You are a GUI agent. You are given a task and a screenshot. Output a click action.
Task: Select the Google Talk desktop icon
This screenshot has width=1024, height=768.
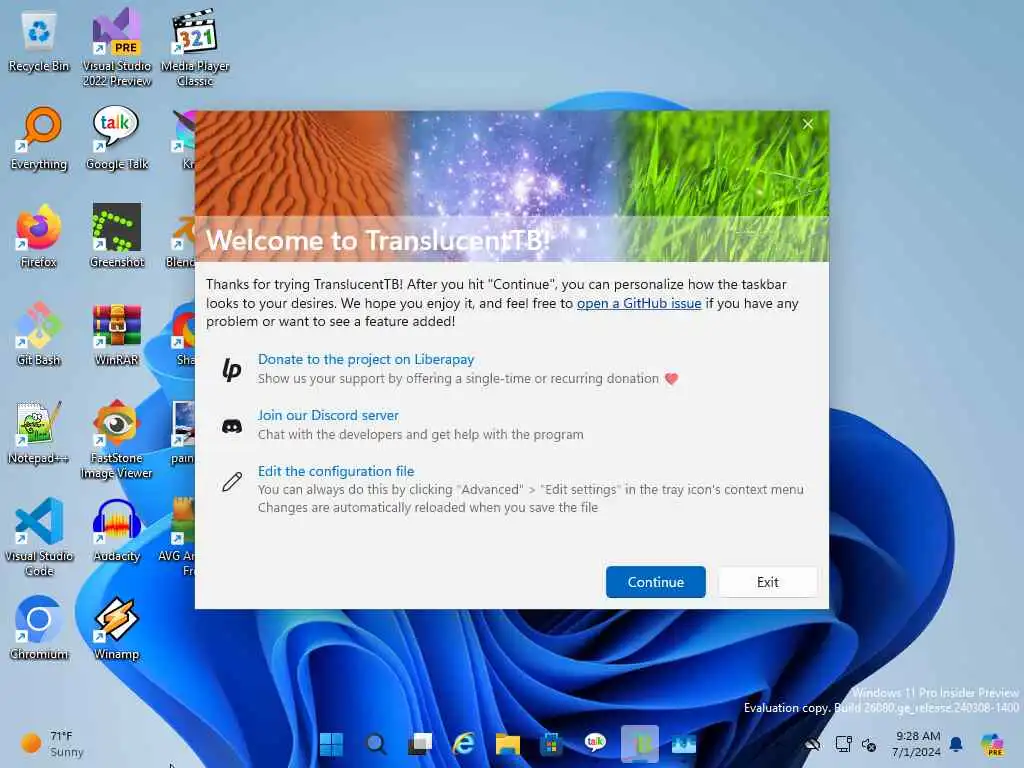point(117,138)
